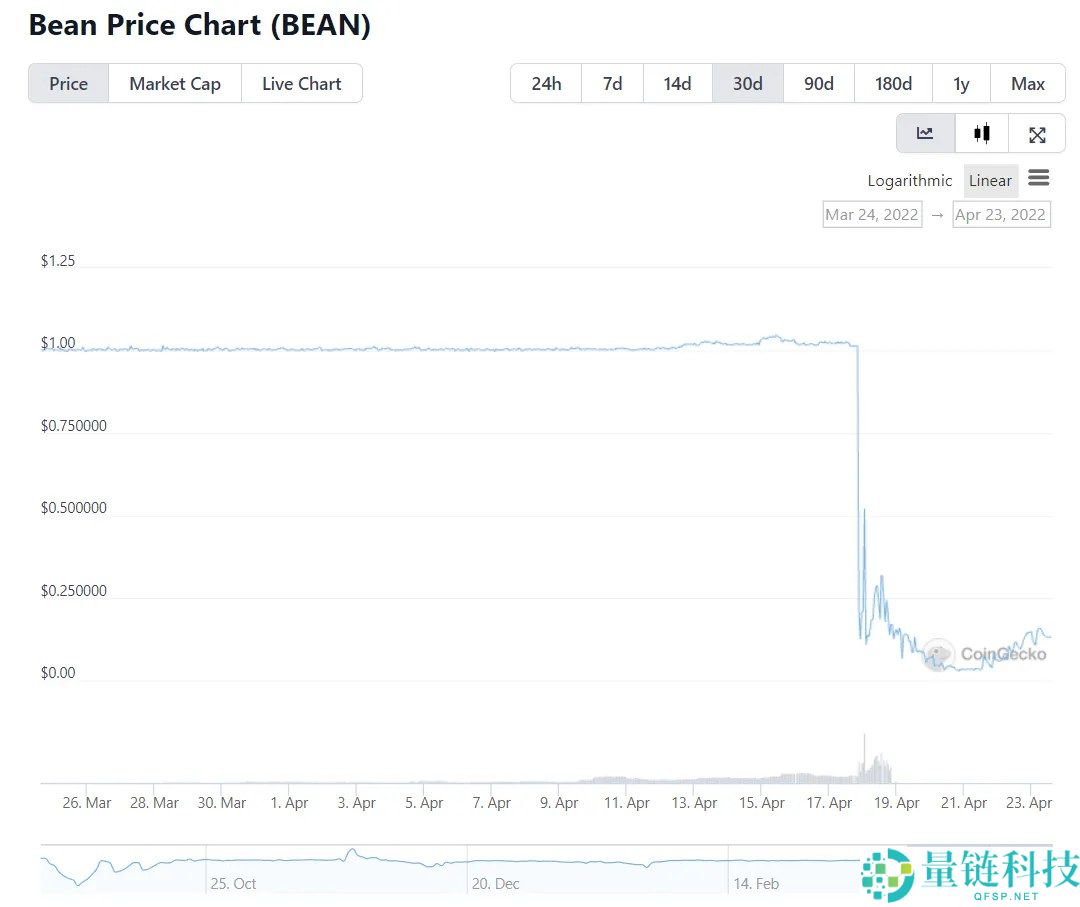Toggle Linear scale
The image size is (1080, 907).
click(x=990, y=181)
